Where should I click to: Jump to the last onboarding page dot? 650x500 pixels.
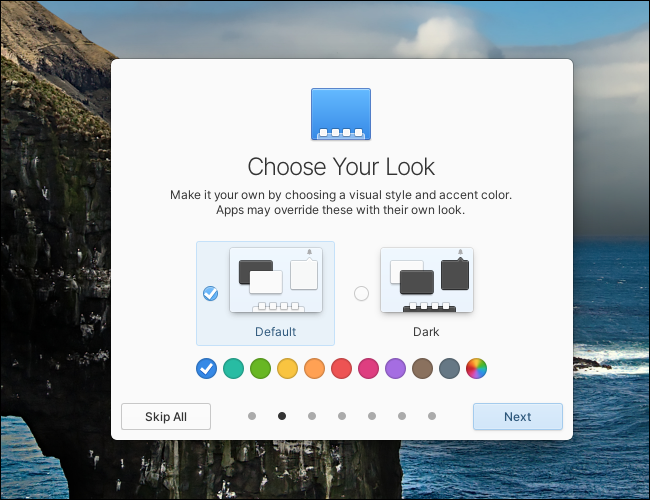(x=432, y=416)
